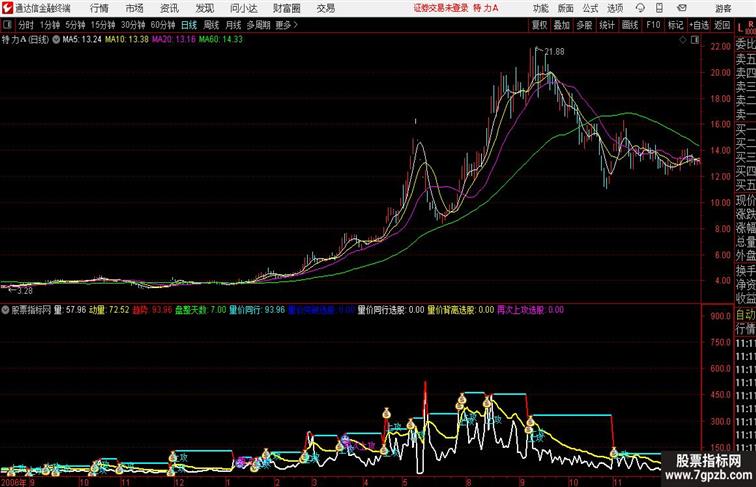Switch to the 月线 monthly tab
The image size is (756, 487).
(x=233, y=25)
